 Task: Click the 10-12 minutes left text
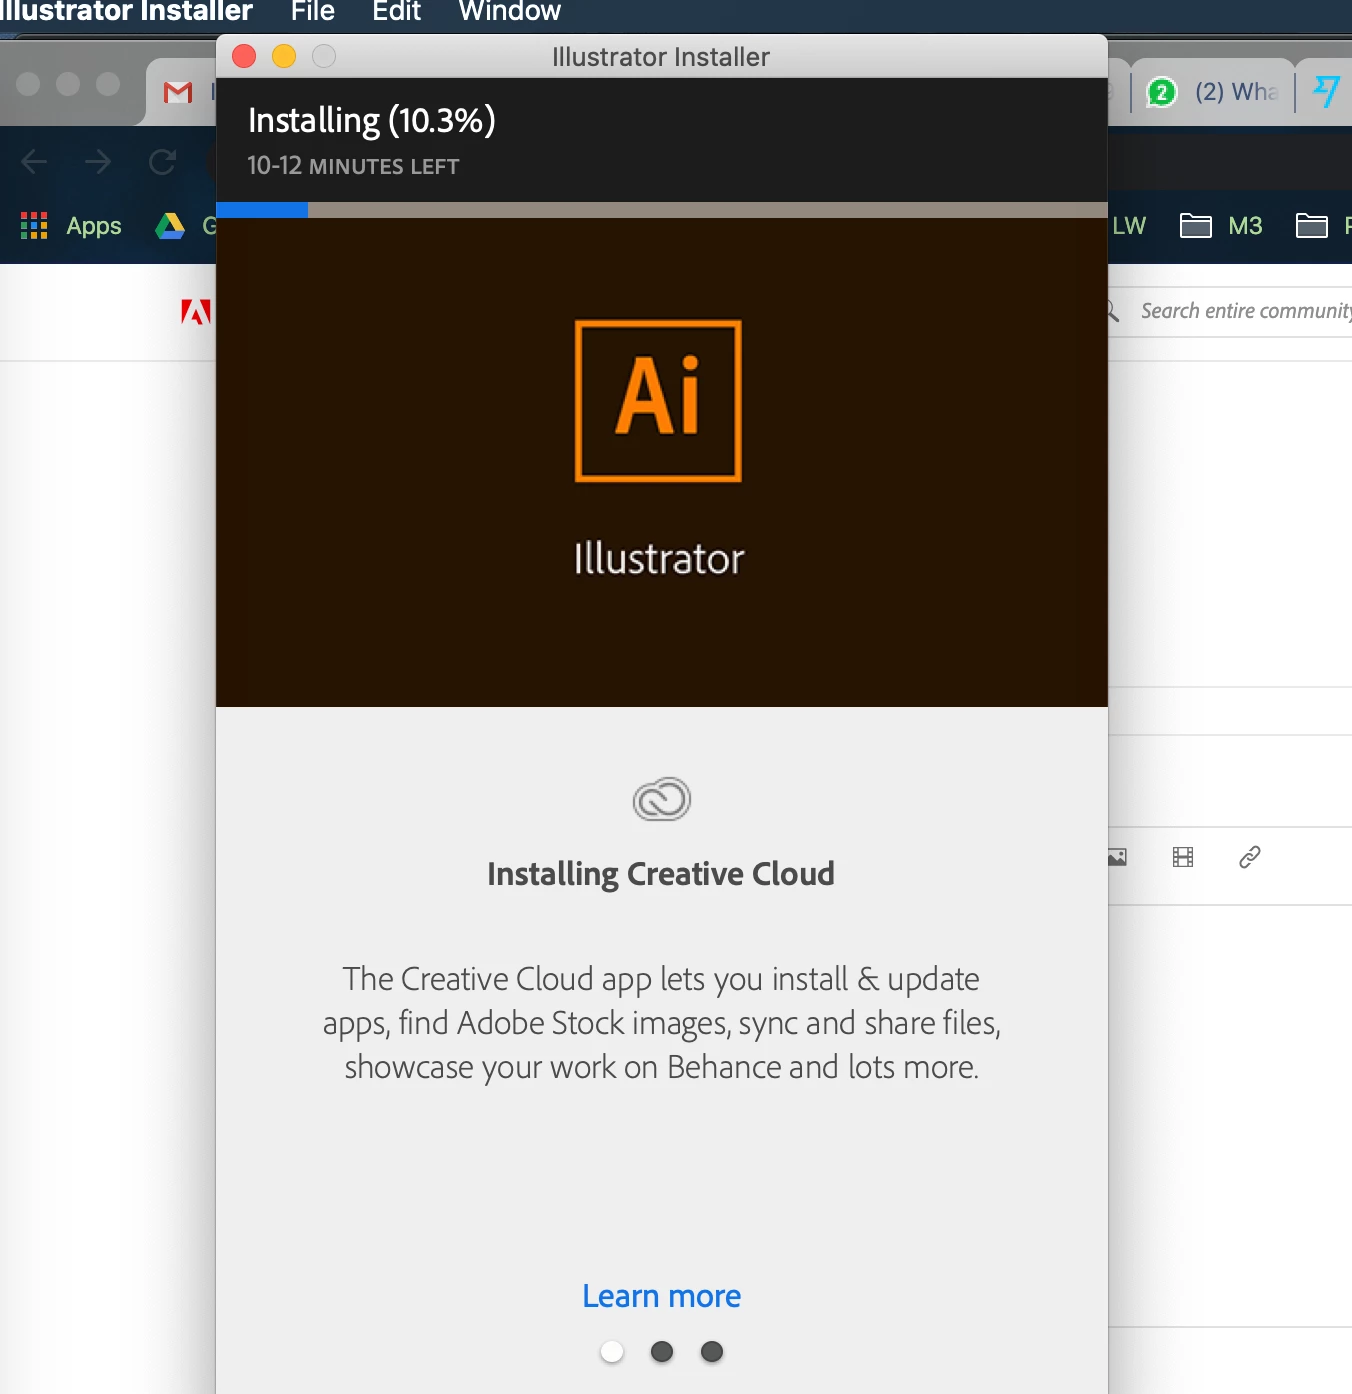pyautogui.click(x=353, y=166)
